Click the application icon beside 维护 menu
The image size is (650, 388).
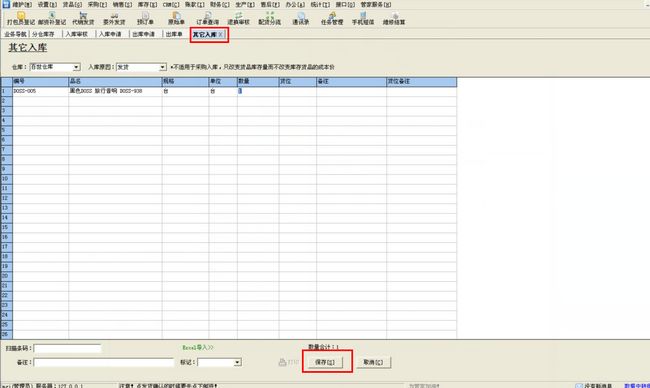tap(6, 4)
